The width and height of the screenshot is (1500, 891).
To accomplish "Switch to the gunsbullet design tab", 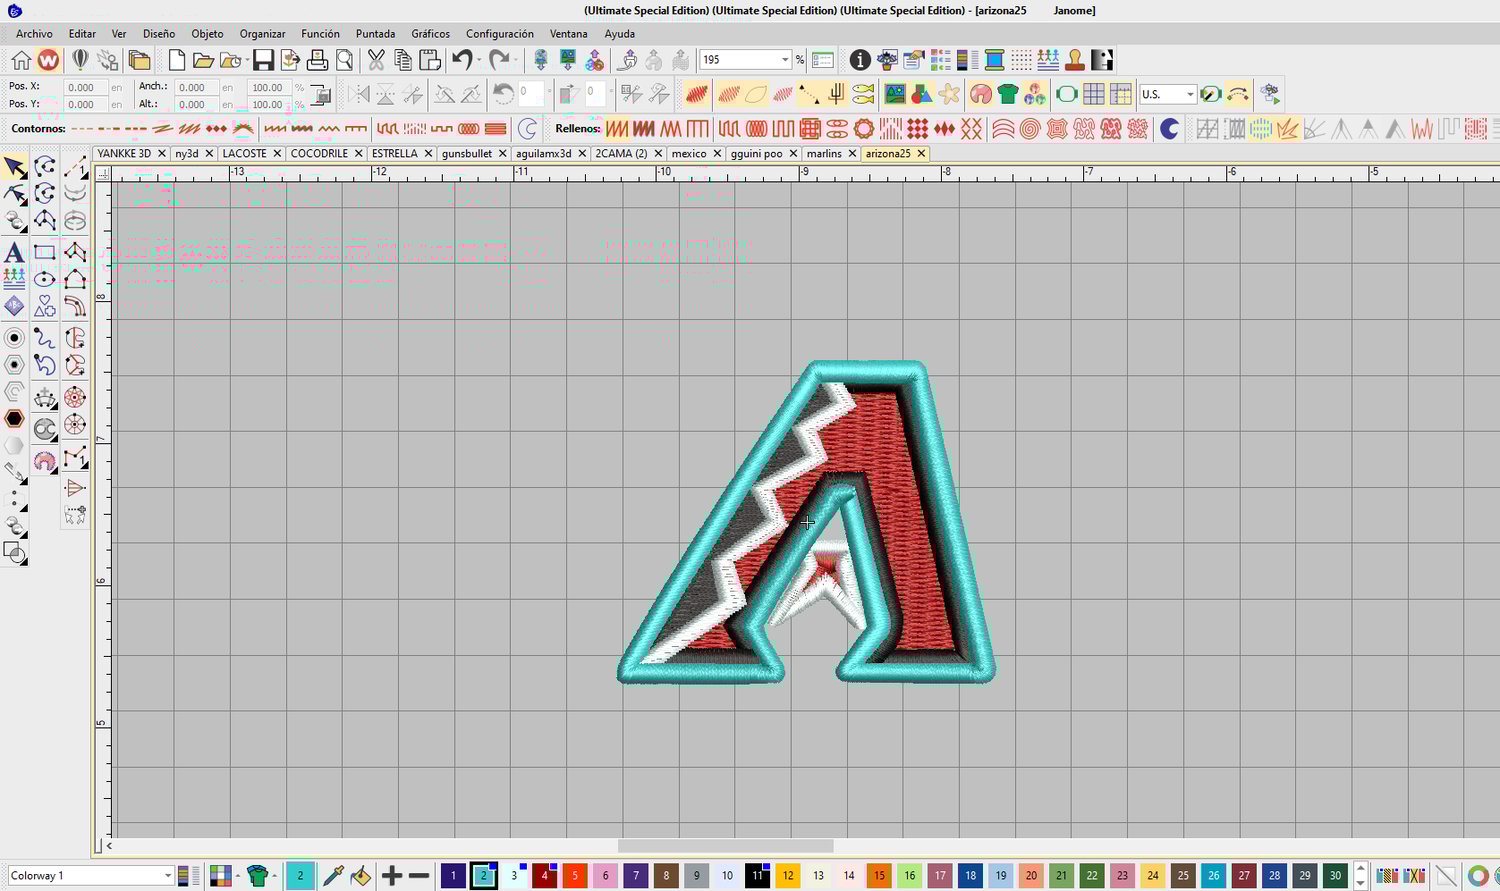I will pos(467,153).
